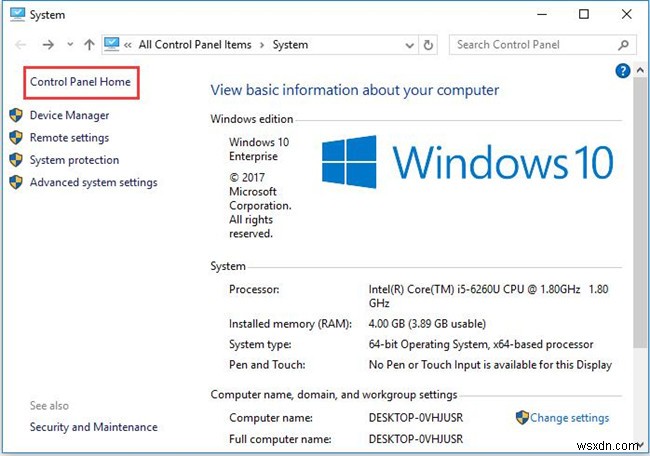Click the Forward navigation arrow

coord(48,45)
